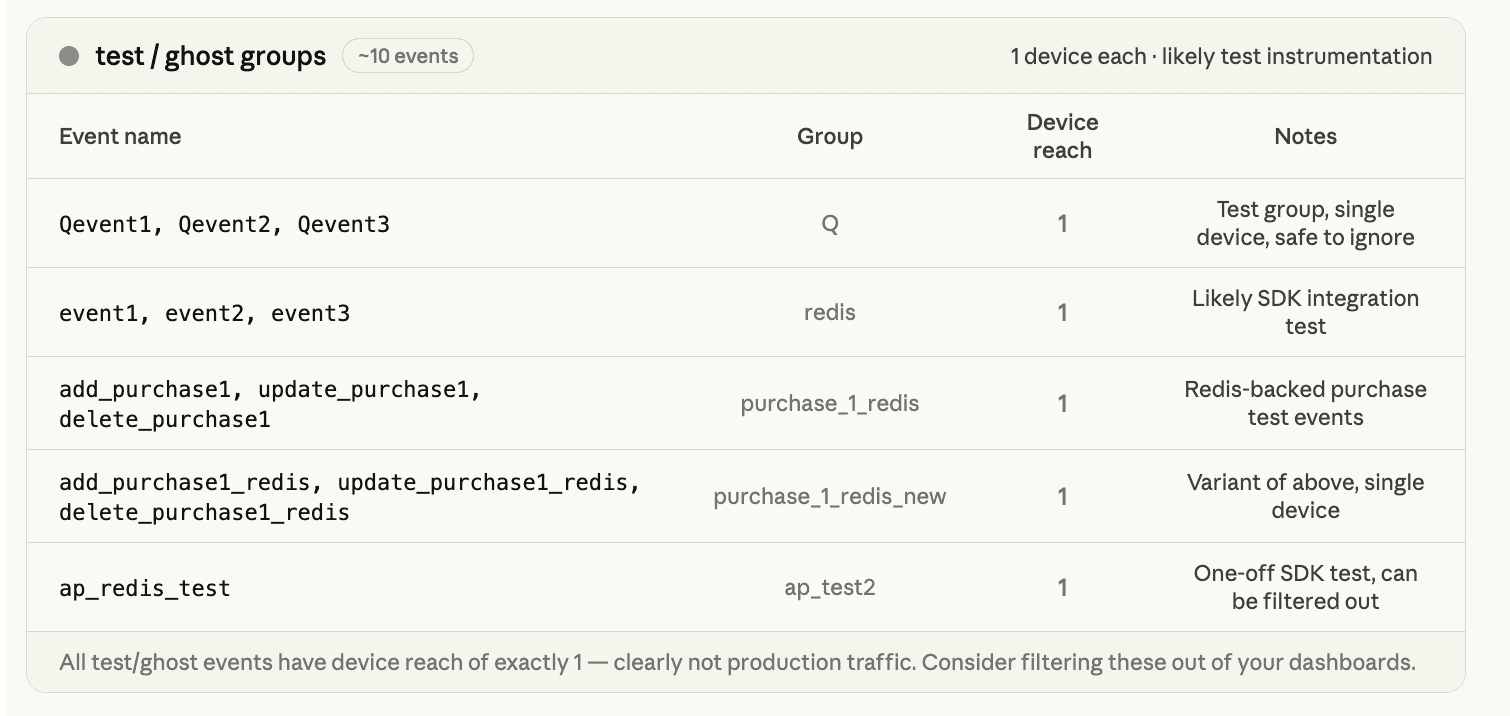Click the redis group label

pos(829,312)
